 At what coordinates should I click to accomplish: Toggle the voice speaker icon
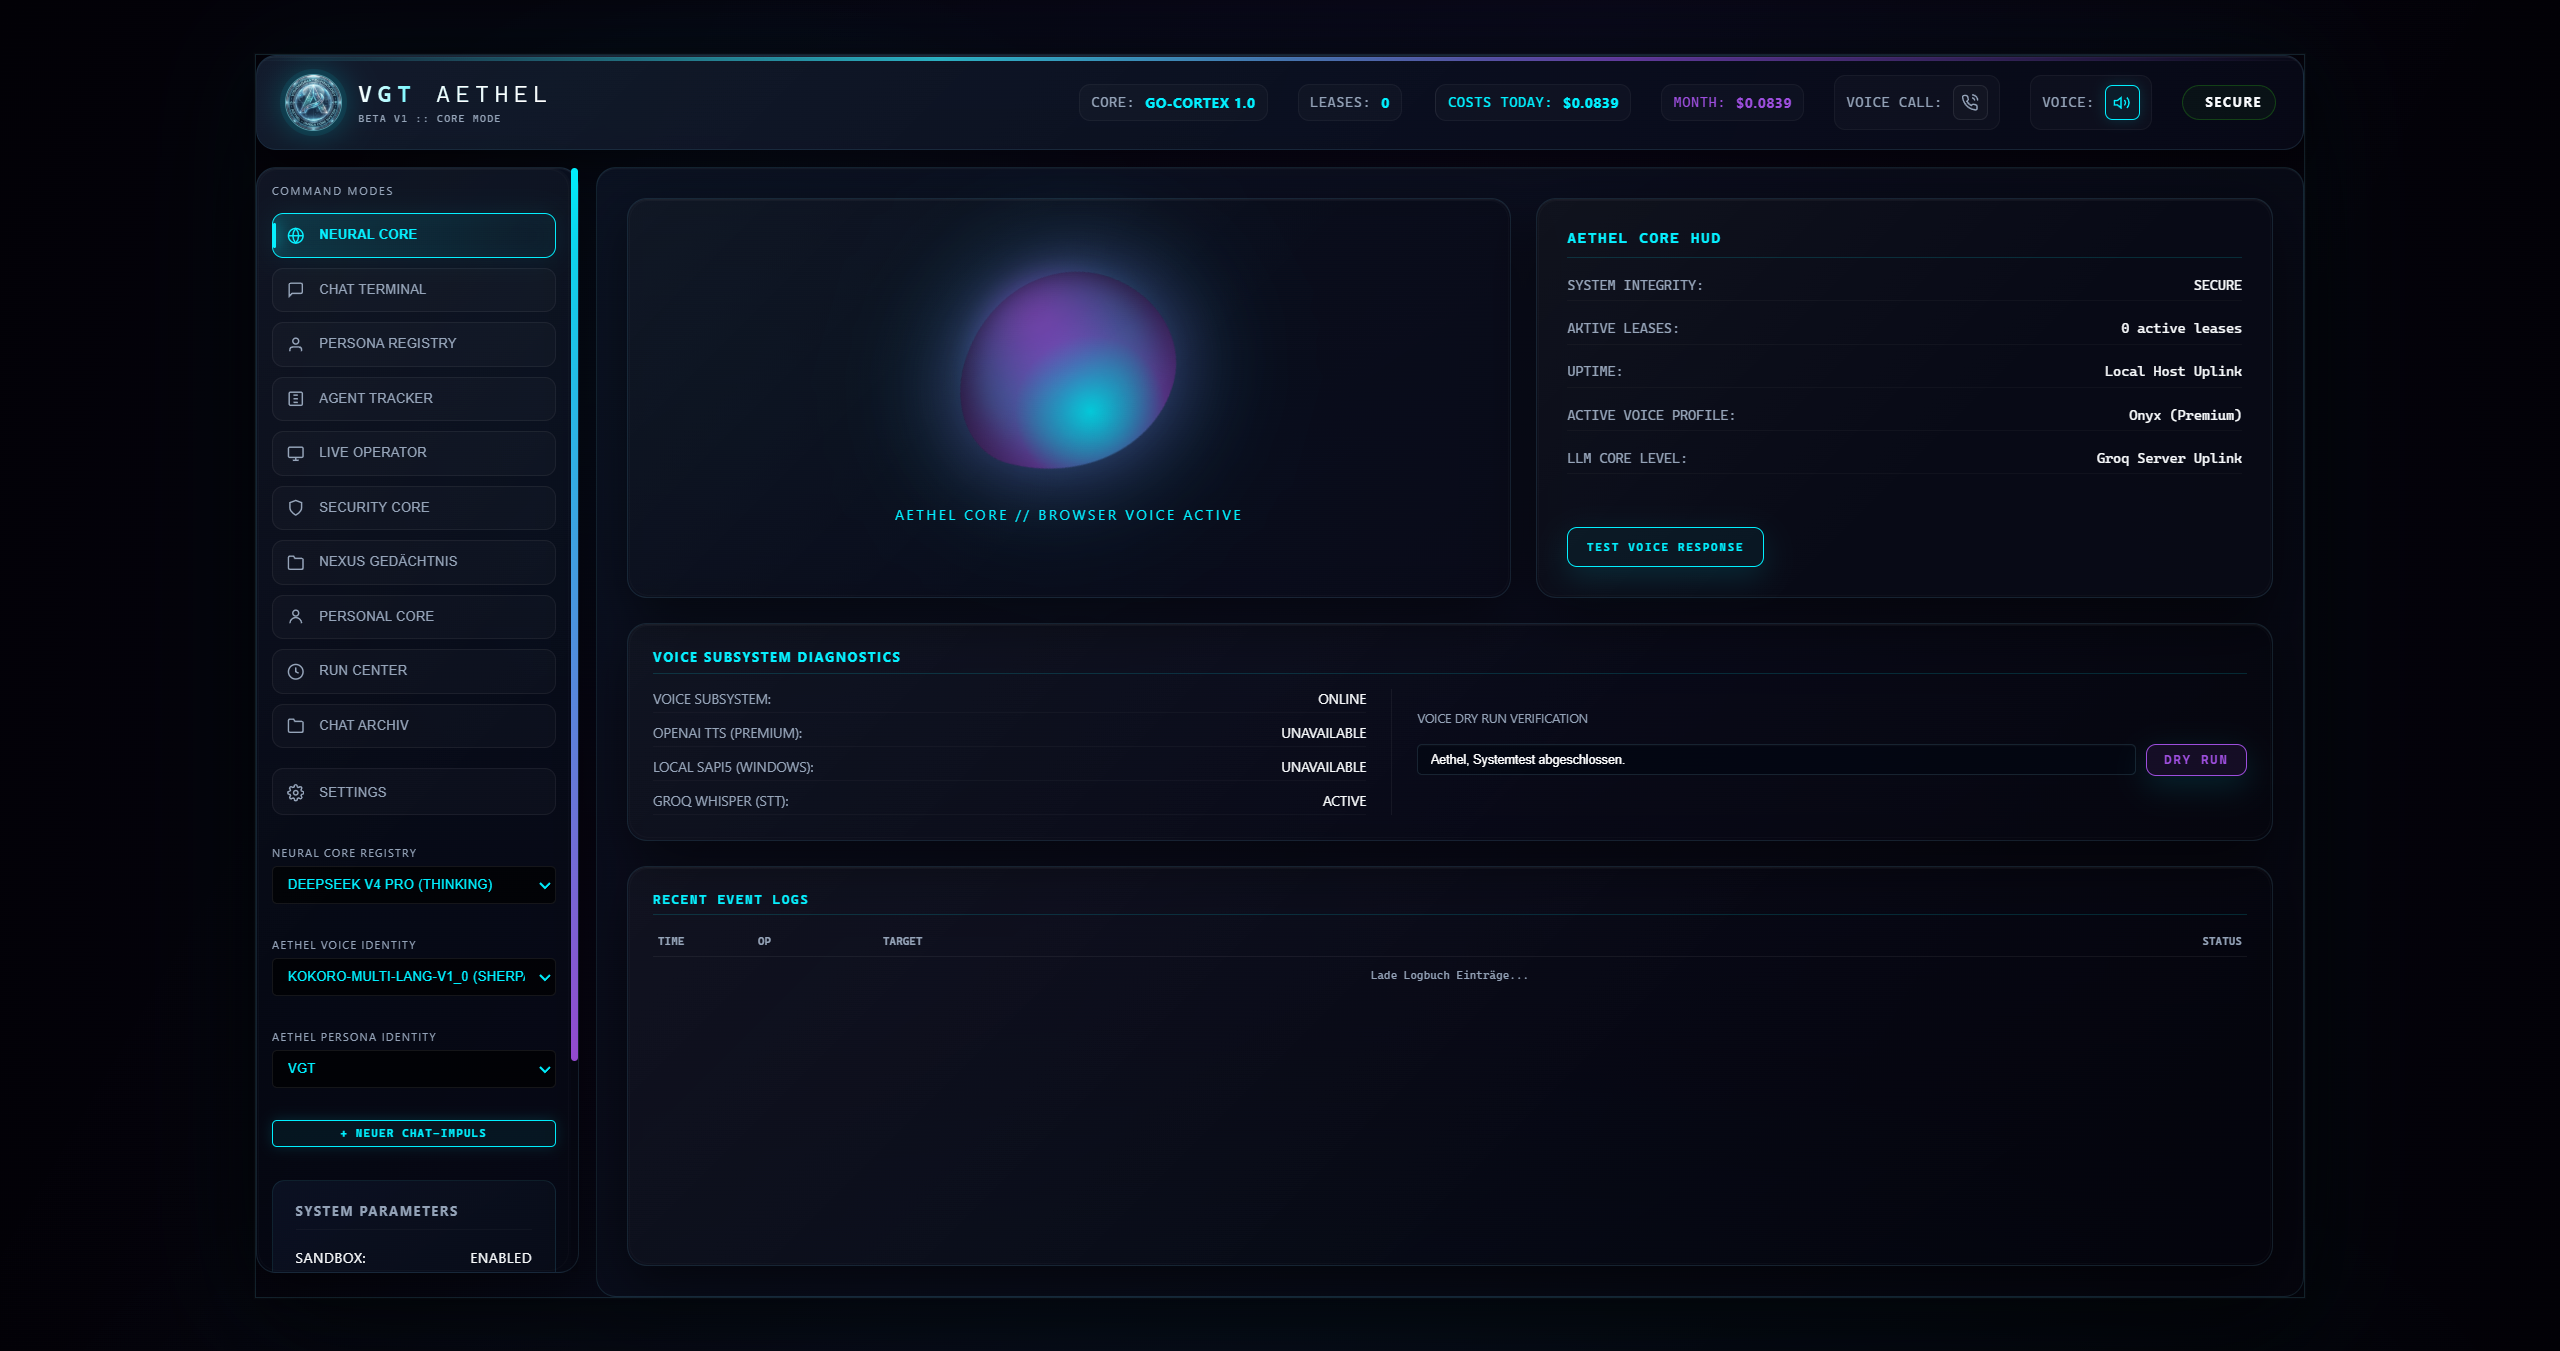click(2122, 102)
